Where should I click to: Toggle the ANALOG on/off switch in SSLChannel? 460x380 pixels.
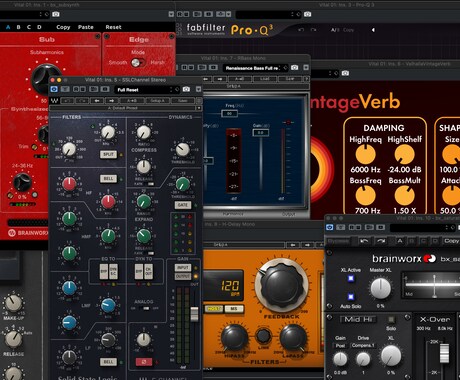click(x=146, y=308)
